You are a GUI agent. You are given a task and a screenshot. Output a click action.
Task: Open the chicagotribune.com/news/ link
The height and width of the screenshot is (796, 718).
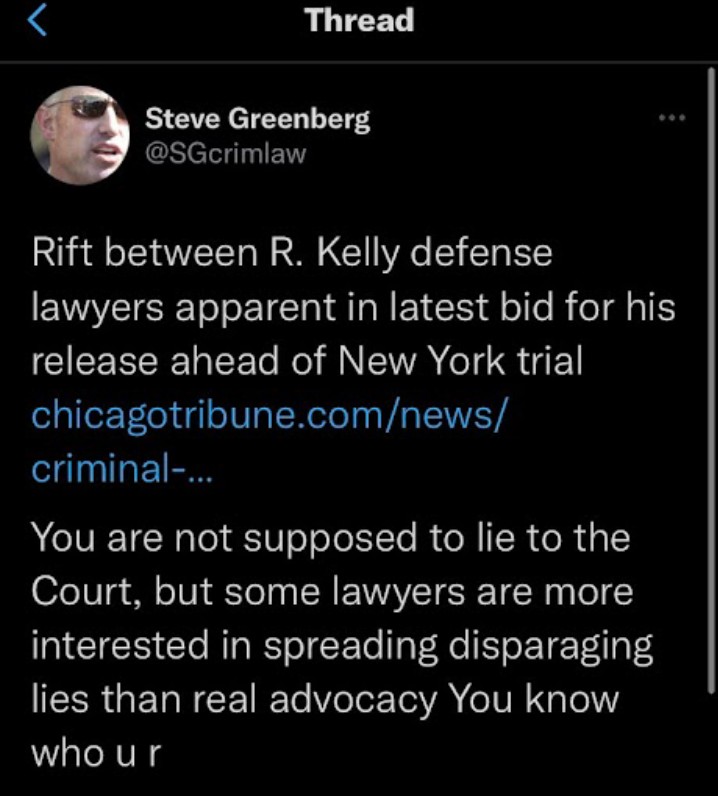tap(270, 416)
